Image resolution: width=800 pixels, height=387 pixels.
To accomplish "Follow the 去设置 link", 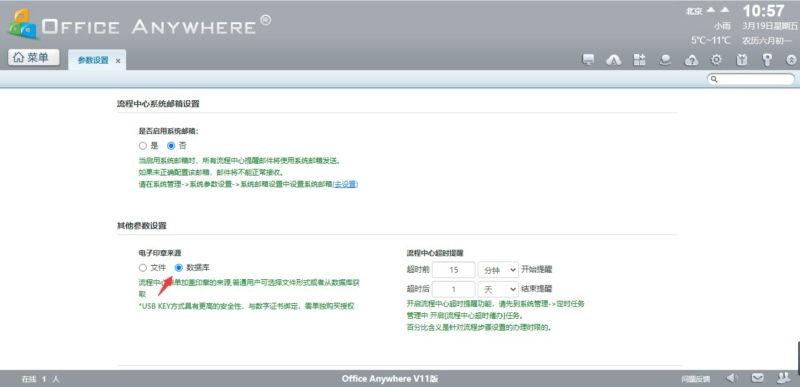I will click(x=345, y=185).
